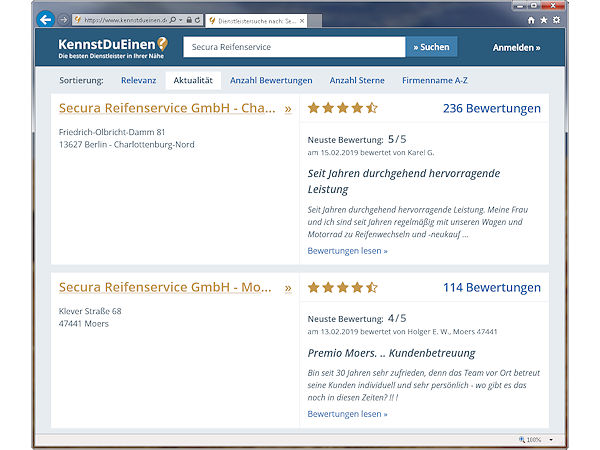Close the browser window
The image size is (600, 450).
tap(553, 6)
